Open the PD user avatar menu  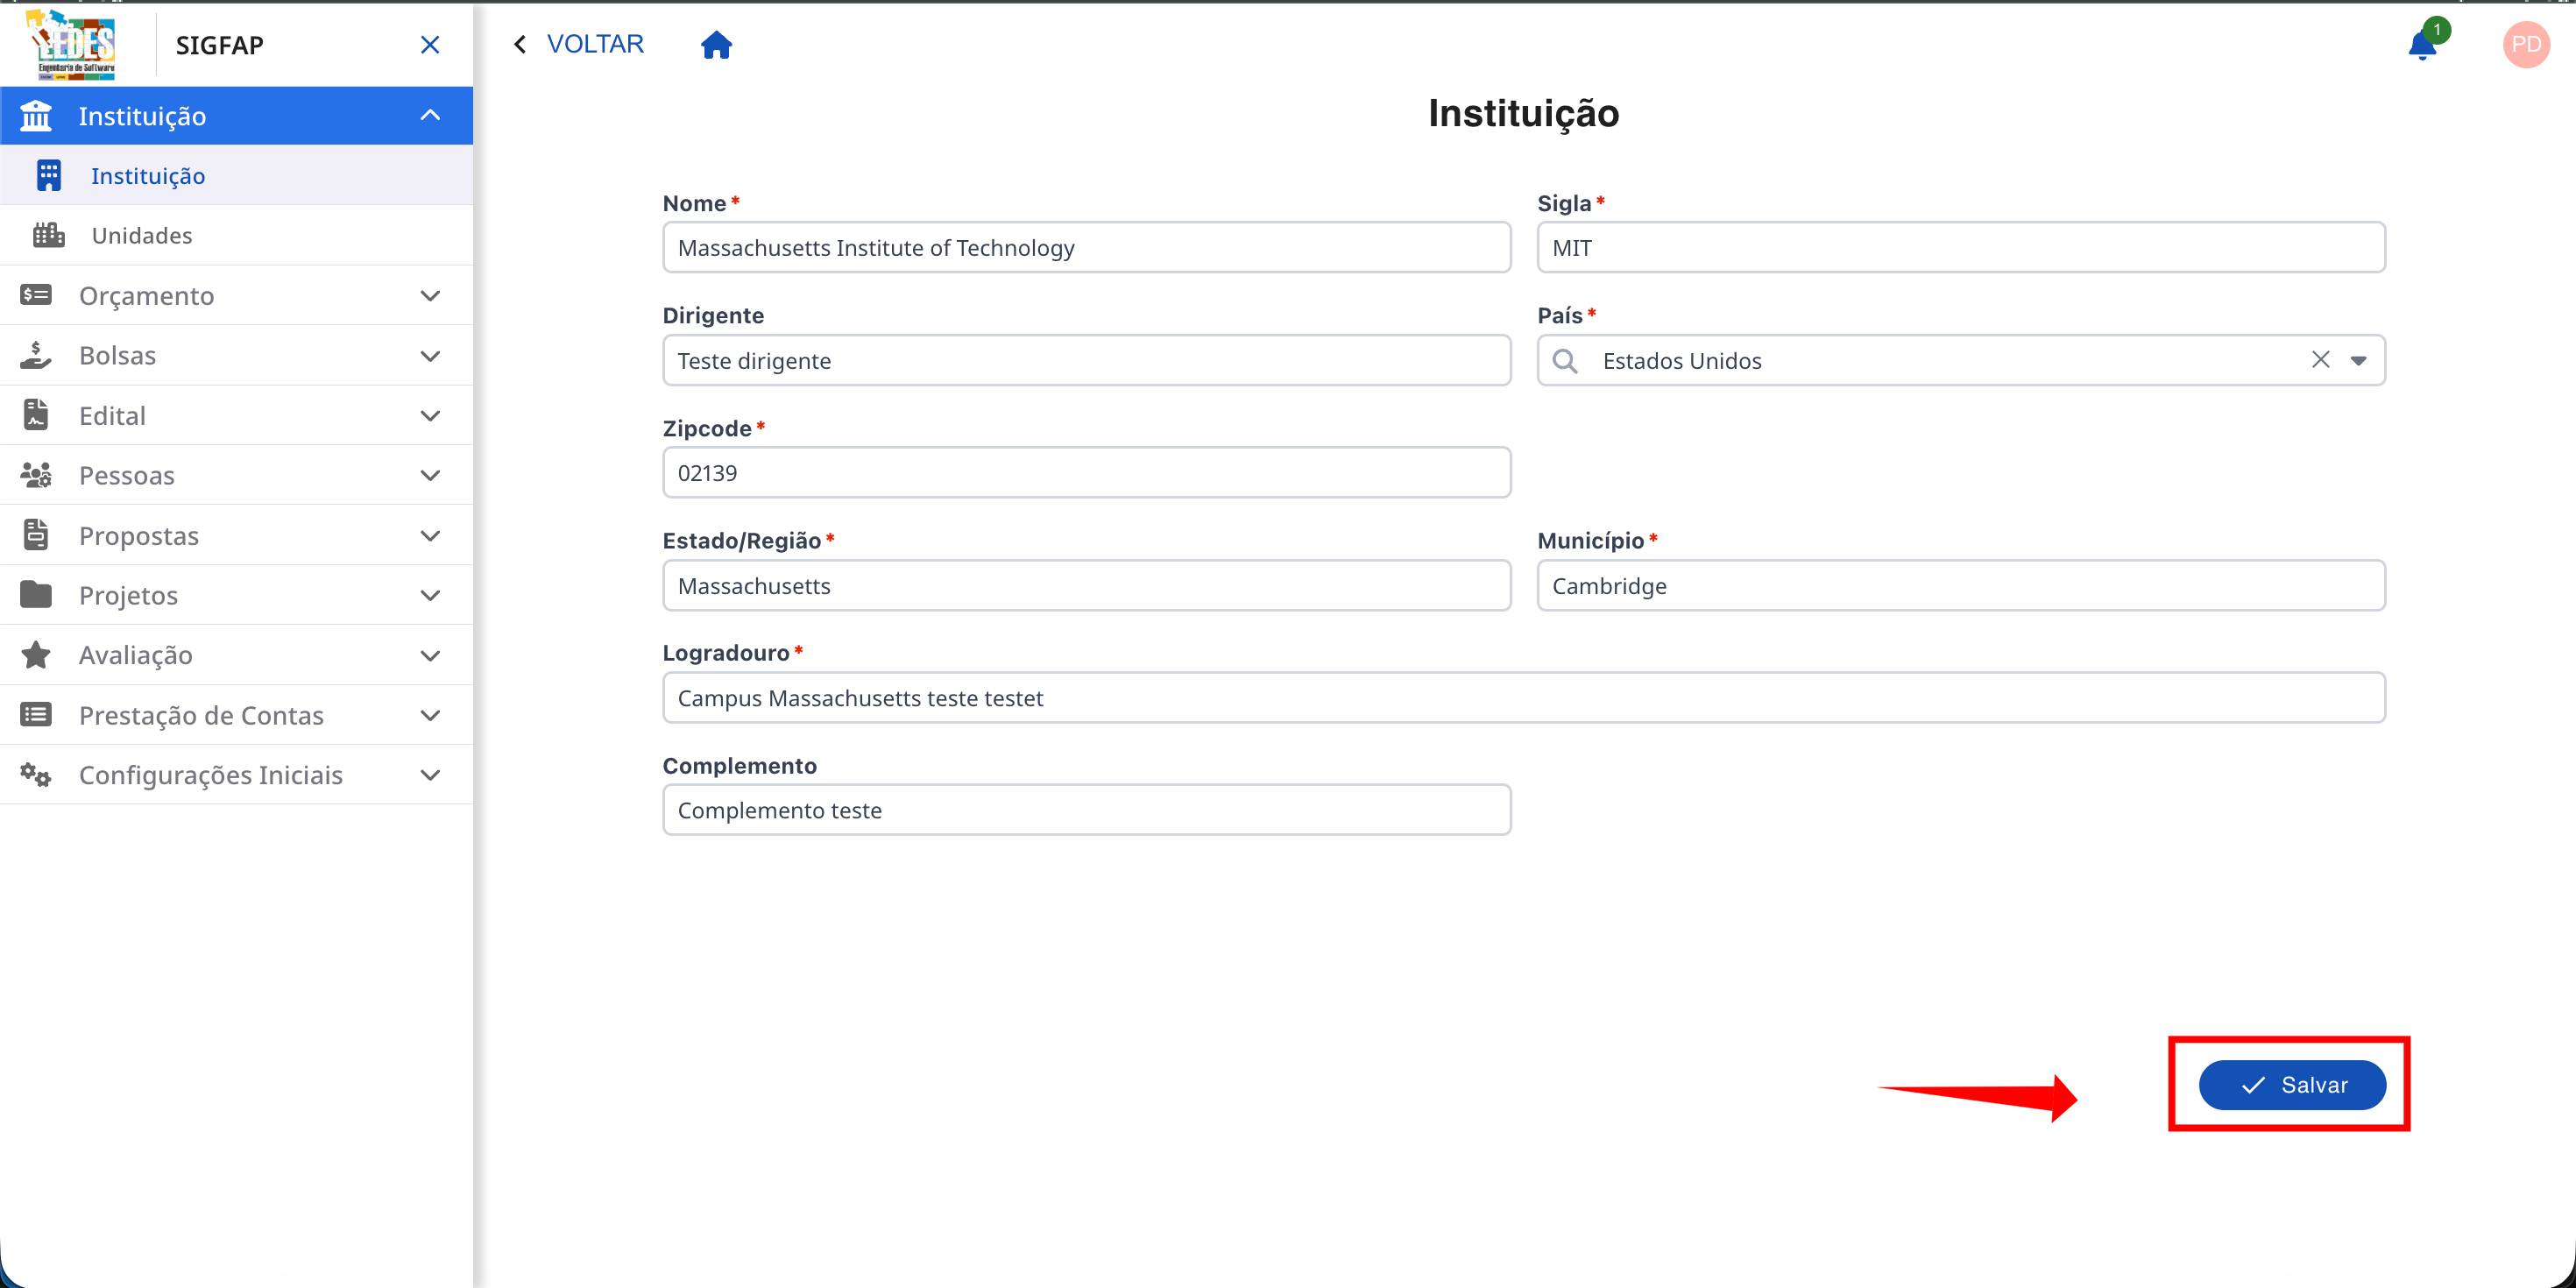point(2525,45)
